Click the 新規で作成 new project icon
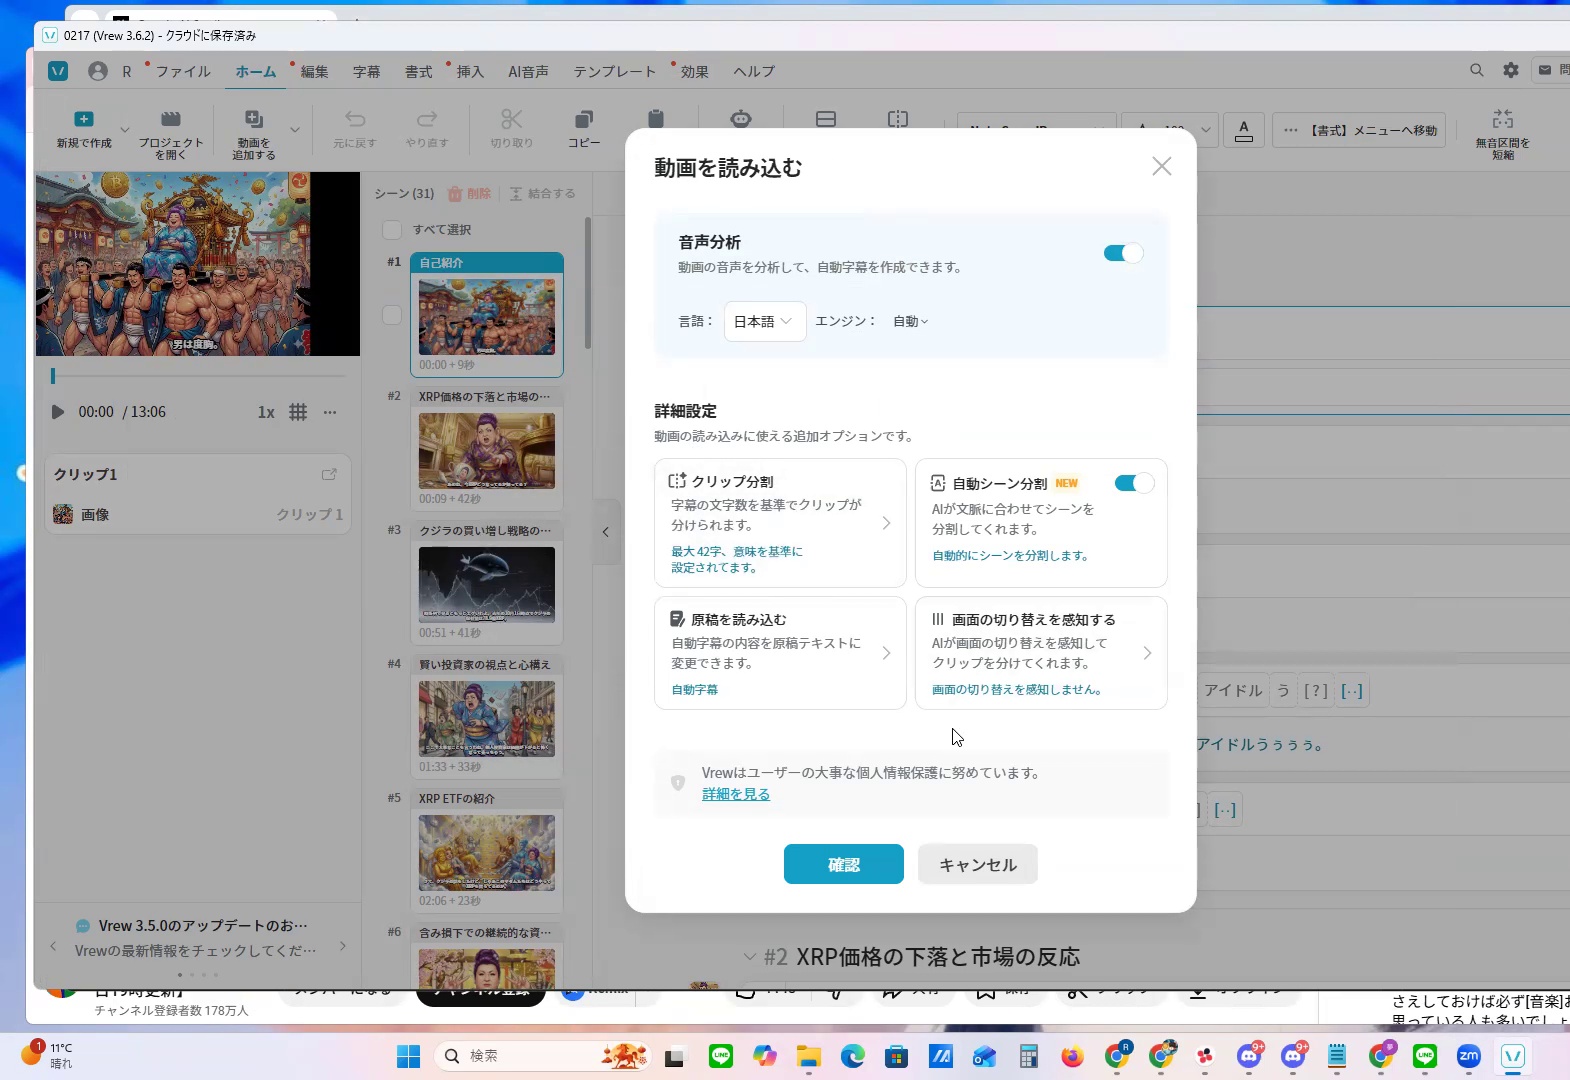 click(x=84, y=119)
